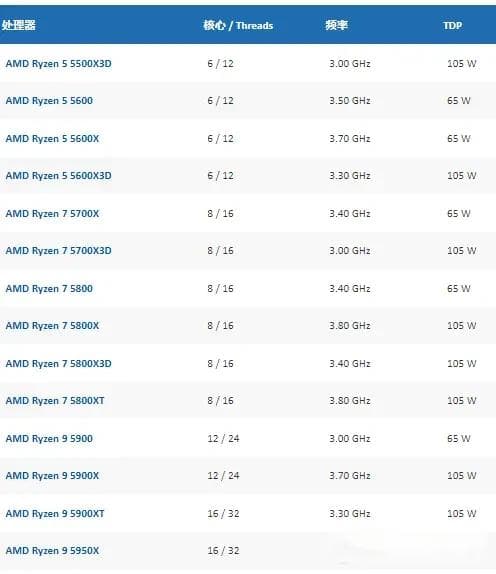The height and width of the screenshot is (574, 496).
Task: Click the 16 / 32 cell for 5900XT
Action: tap(223, 514)
